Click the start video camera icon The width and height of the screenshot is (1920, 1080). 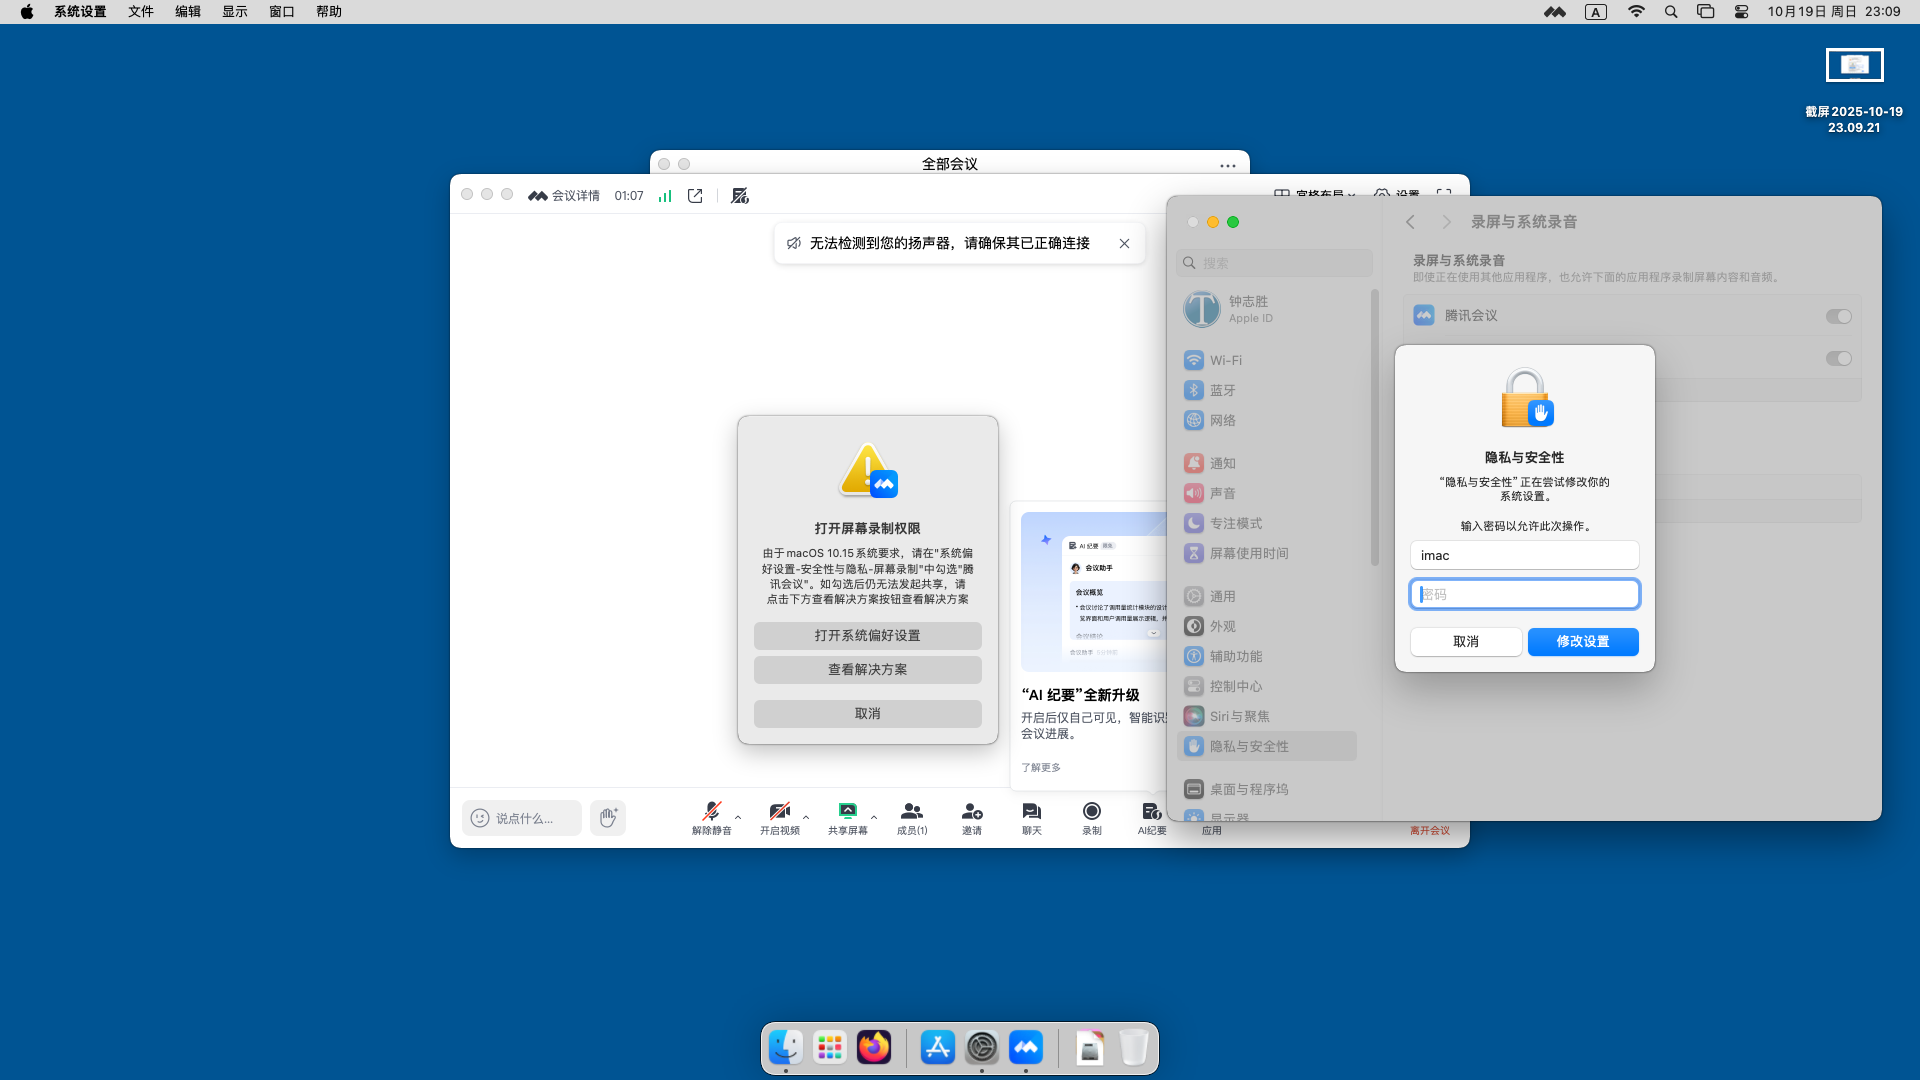pyautogui.click(x=779, y=811)
